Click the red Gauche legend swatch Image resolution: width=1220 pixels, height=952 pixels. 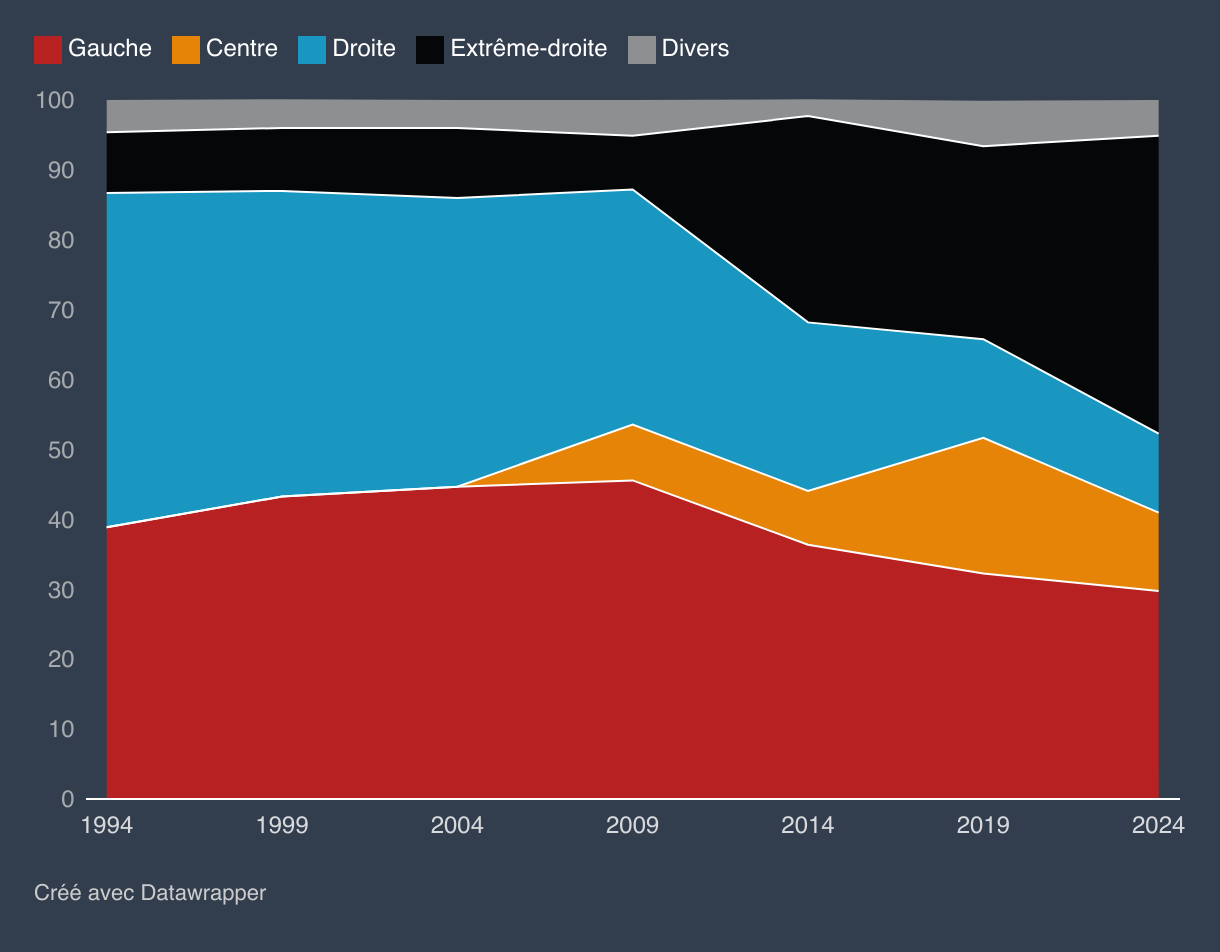tap(48, 49)
